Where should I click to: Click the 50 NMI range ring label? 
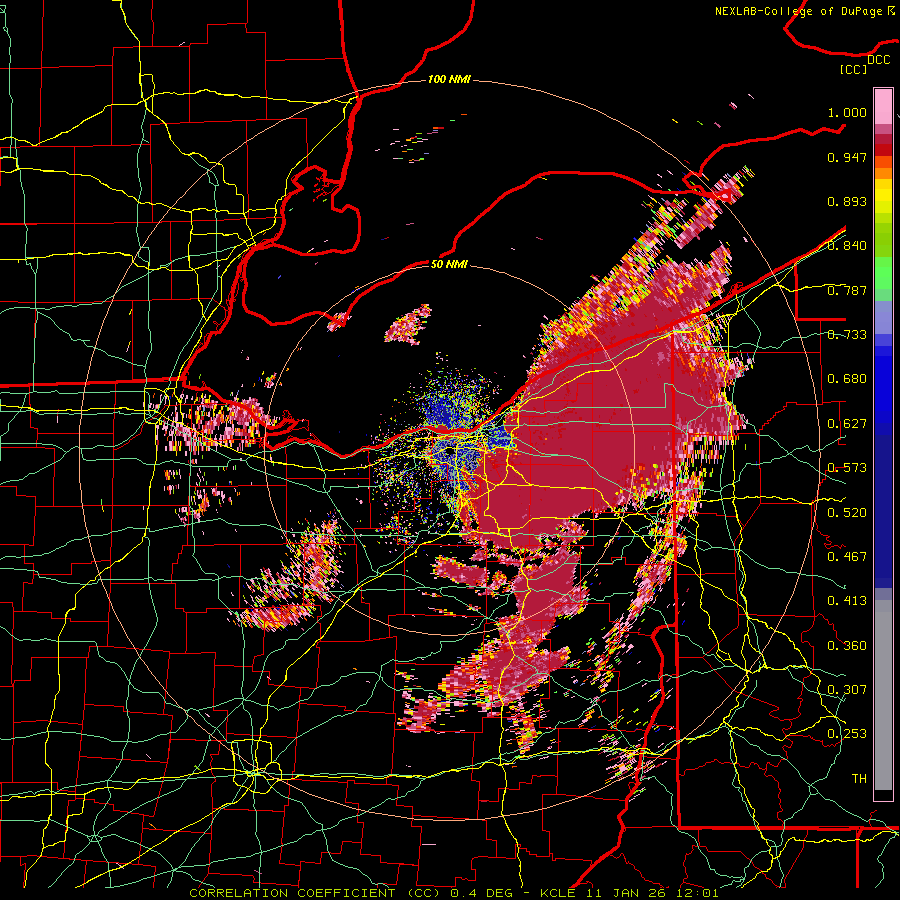[449, 264]
